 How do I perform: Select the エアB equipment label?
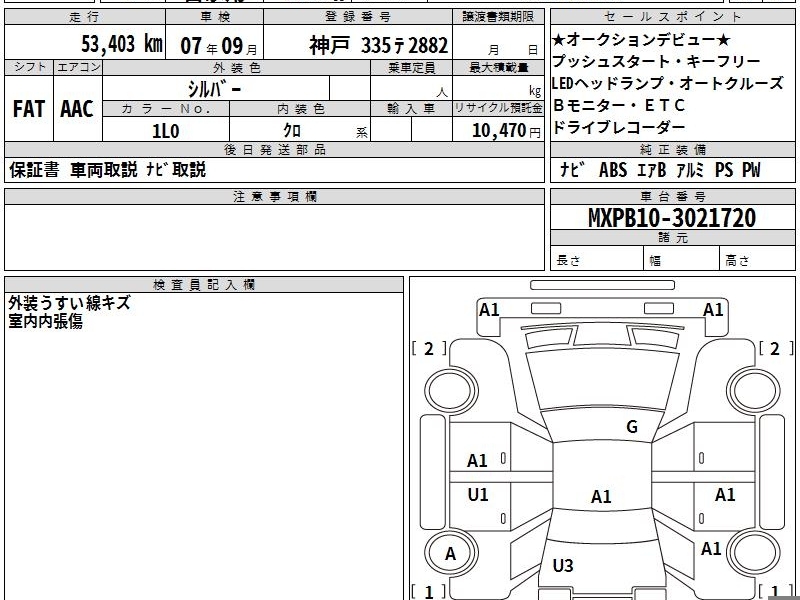(x=652, y=170)
